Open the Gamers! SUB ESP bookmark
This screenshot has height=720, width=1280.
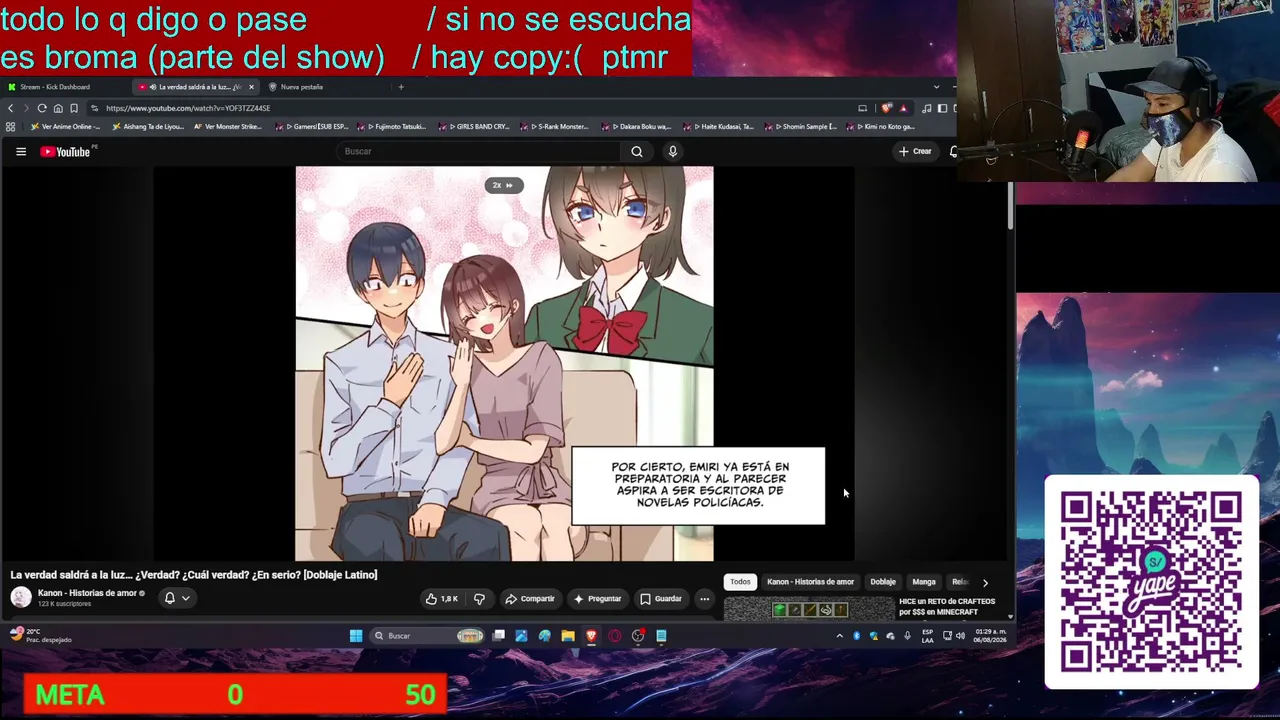coord(312,127)
